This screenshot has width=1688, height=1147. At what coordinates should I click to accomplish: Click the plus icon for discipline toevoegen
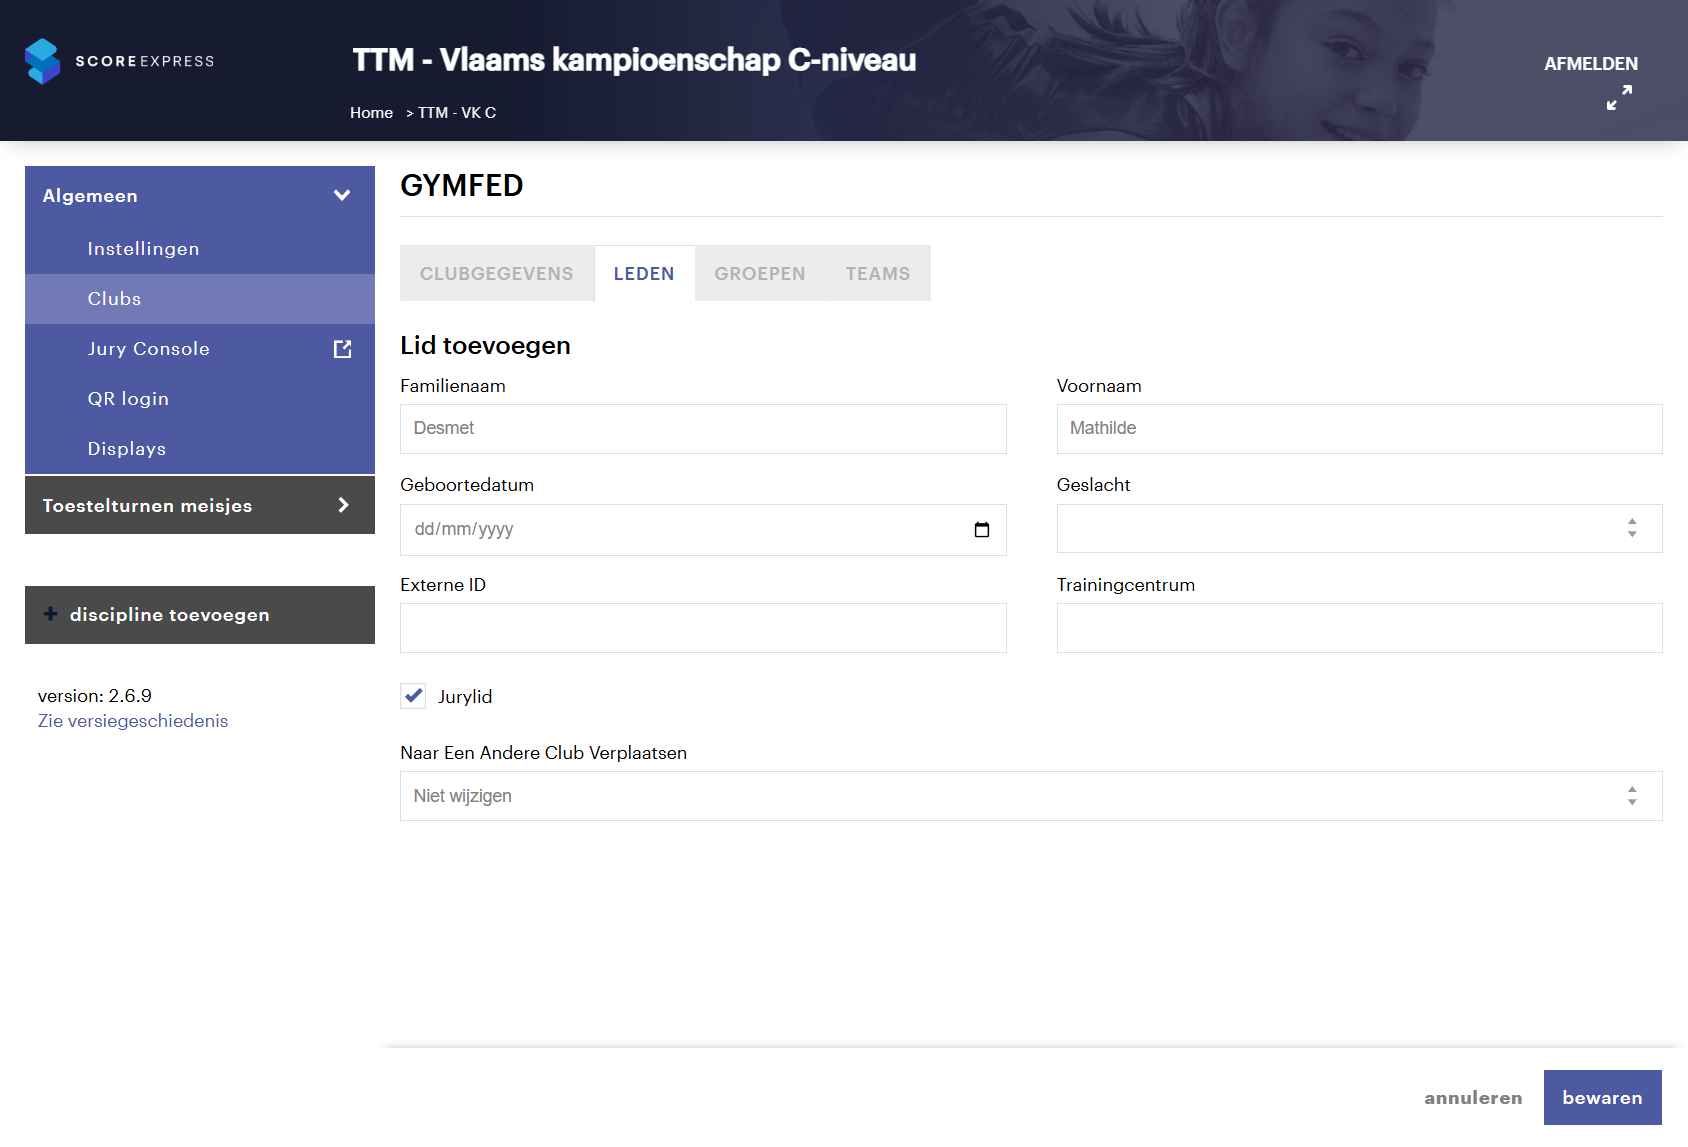(51, 614)
